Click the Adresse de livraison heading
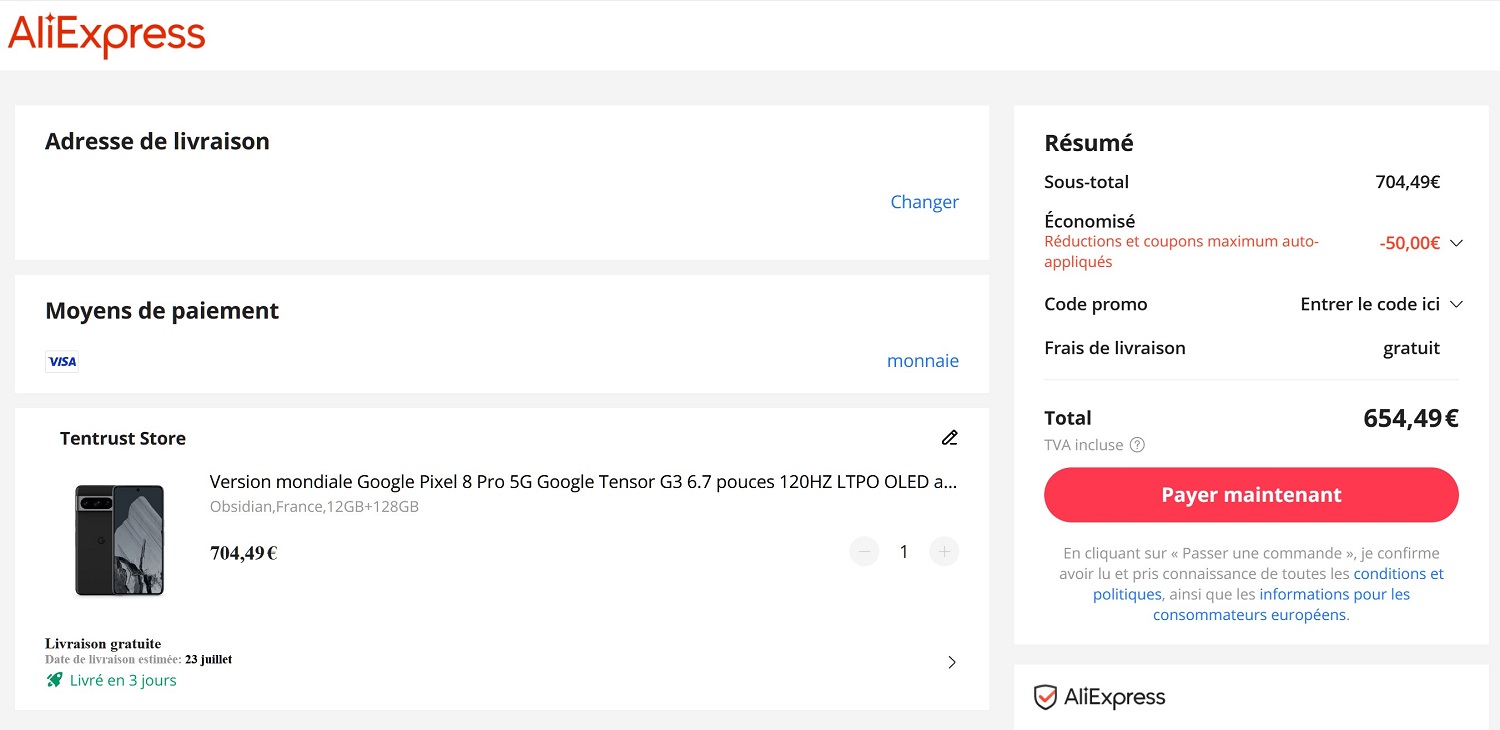This screenshot has height=730, width=1500. coord(157,141)
